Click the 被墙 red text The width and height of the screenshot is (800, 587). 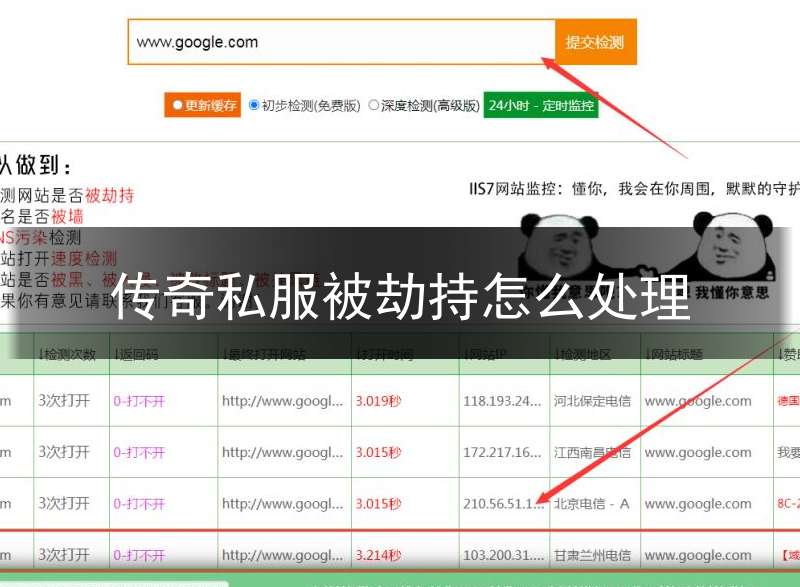[67, 216]
